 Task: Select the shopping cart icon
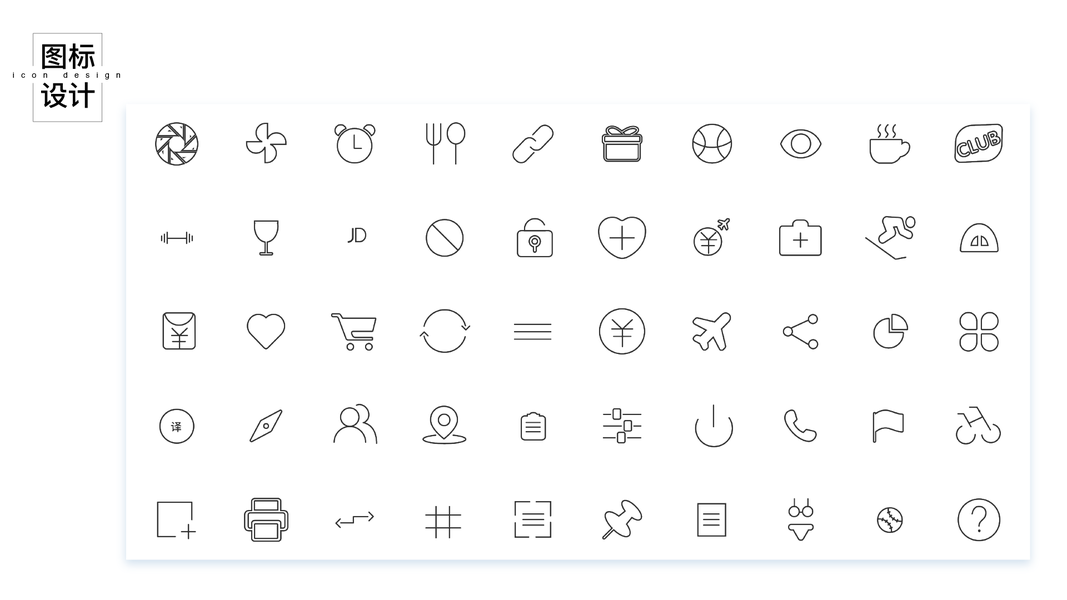pyautogui.click(x=354, y=331)
